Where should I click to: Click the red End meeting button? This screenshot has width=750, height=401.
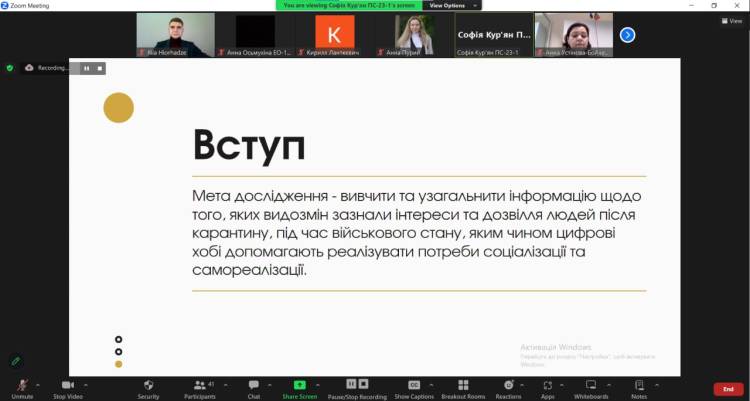click(728, 389)
